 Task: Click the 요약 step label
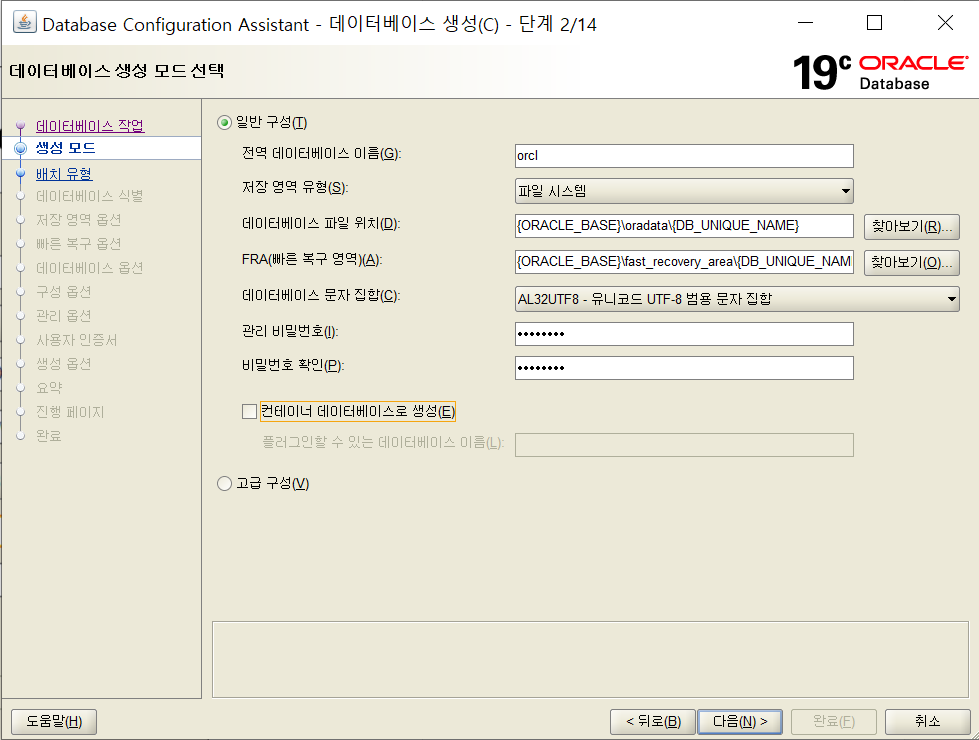(x=49, y=388)
